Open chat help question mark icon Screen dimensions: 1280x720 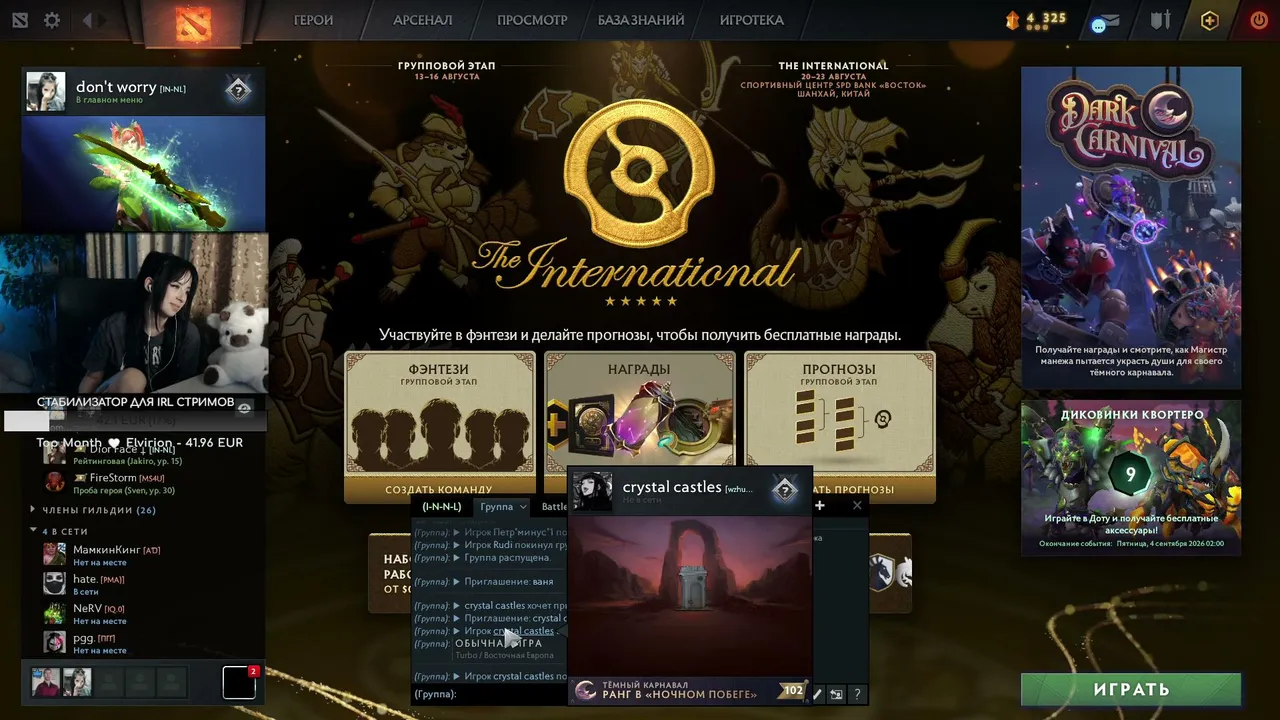click(x=857, y=694)
